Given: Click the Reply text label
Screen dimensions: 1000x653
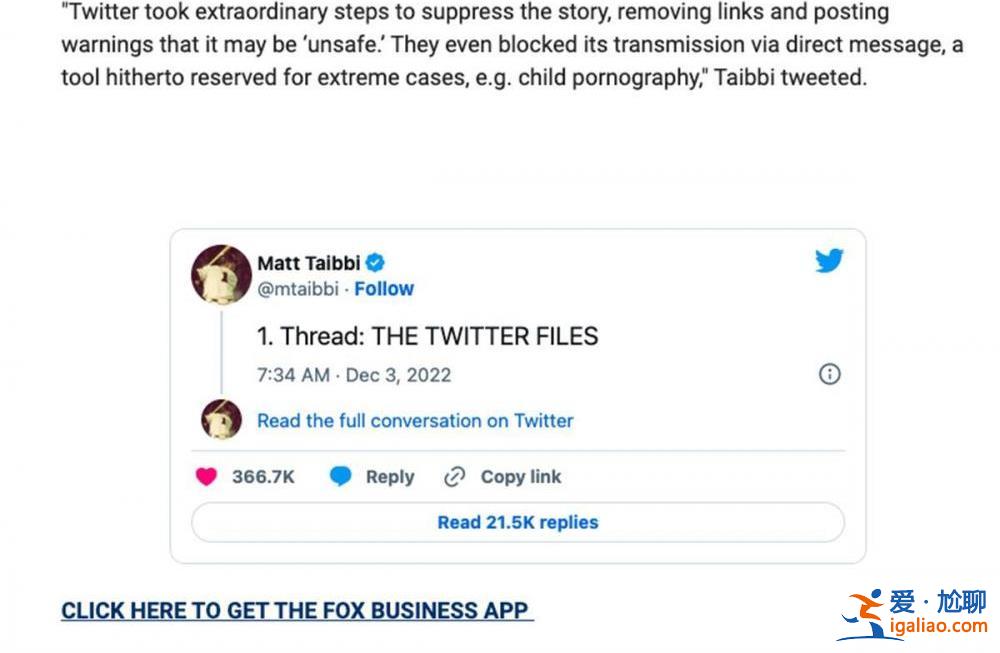Looking at the screenshot, I should click(x=389, y=477).
